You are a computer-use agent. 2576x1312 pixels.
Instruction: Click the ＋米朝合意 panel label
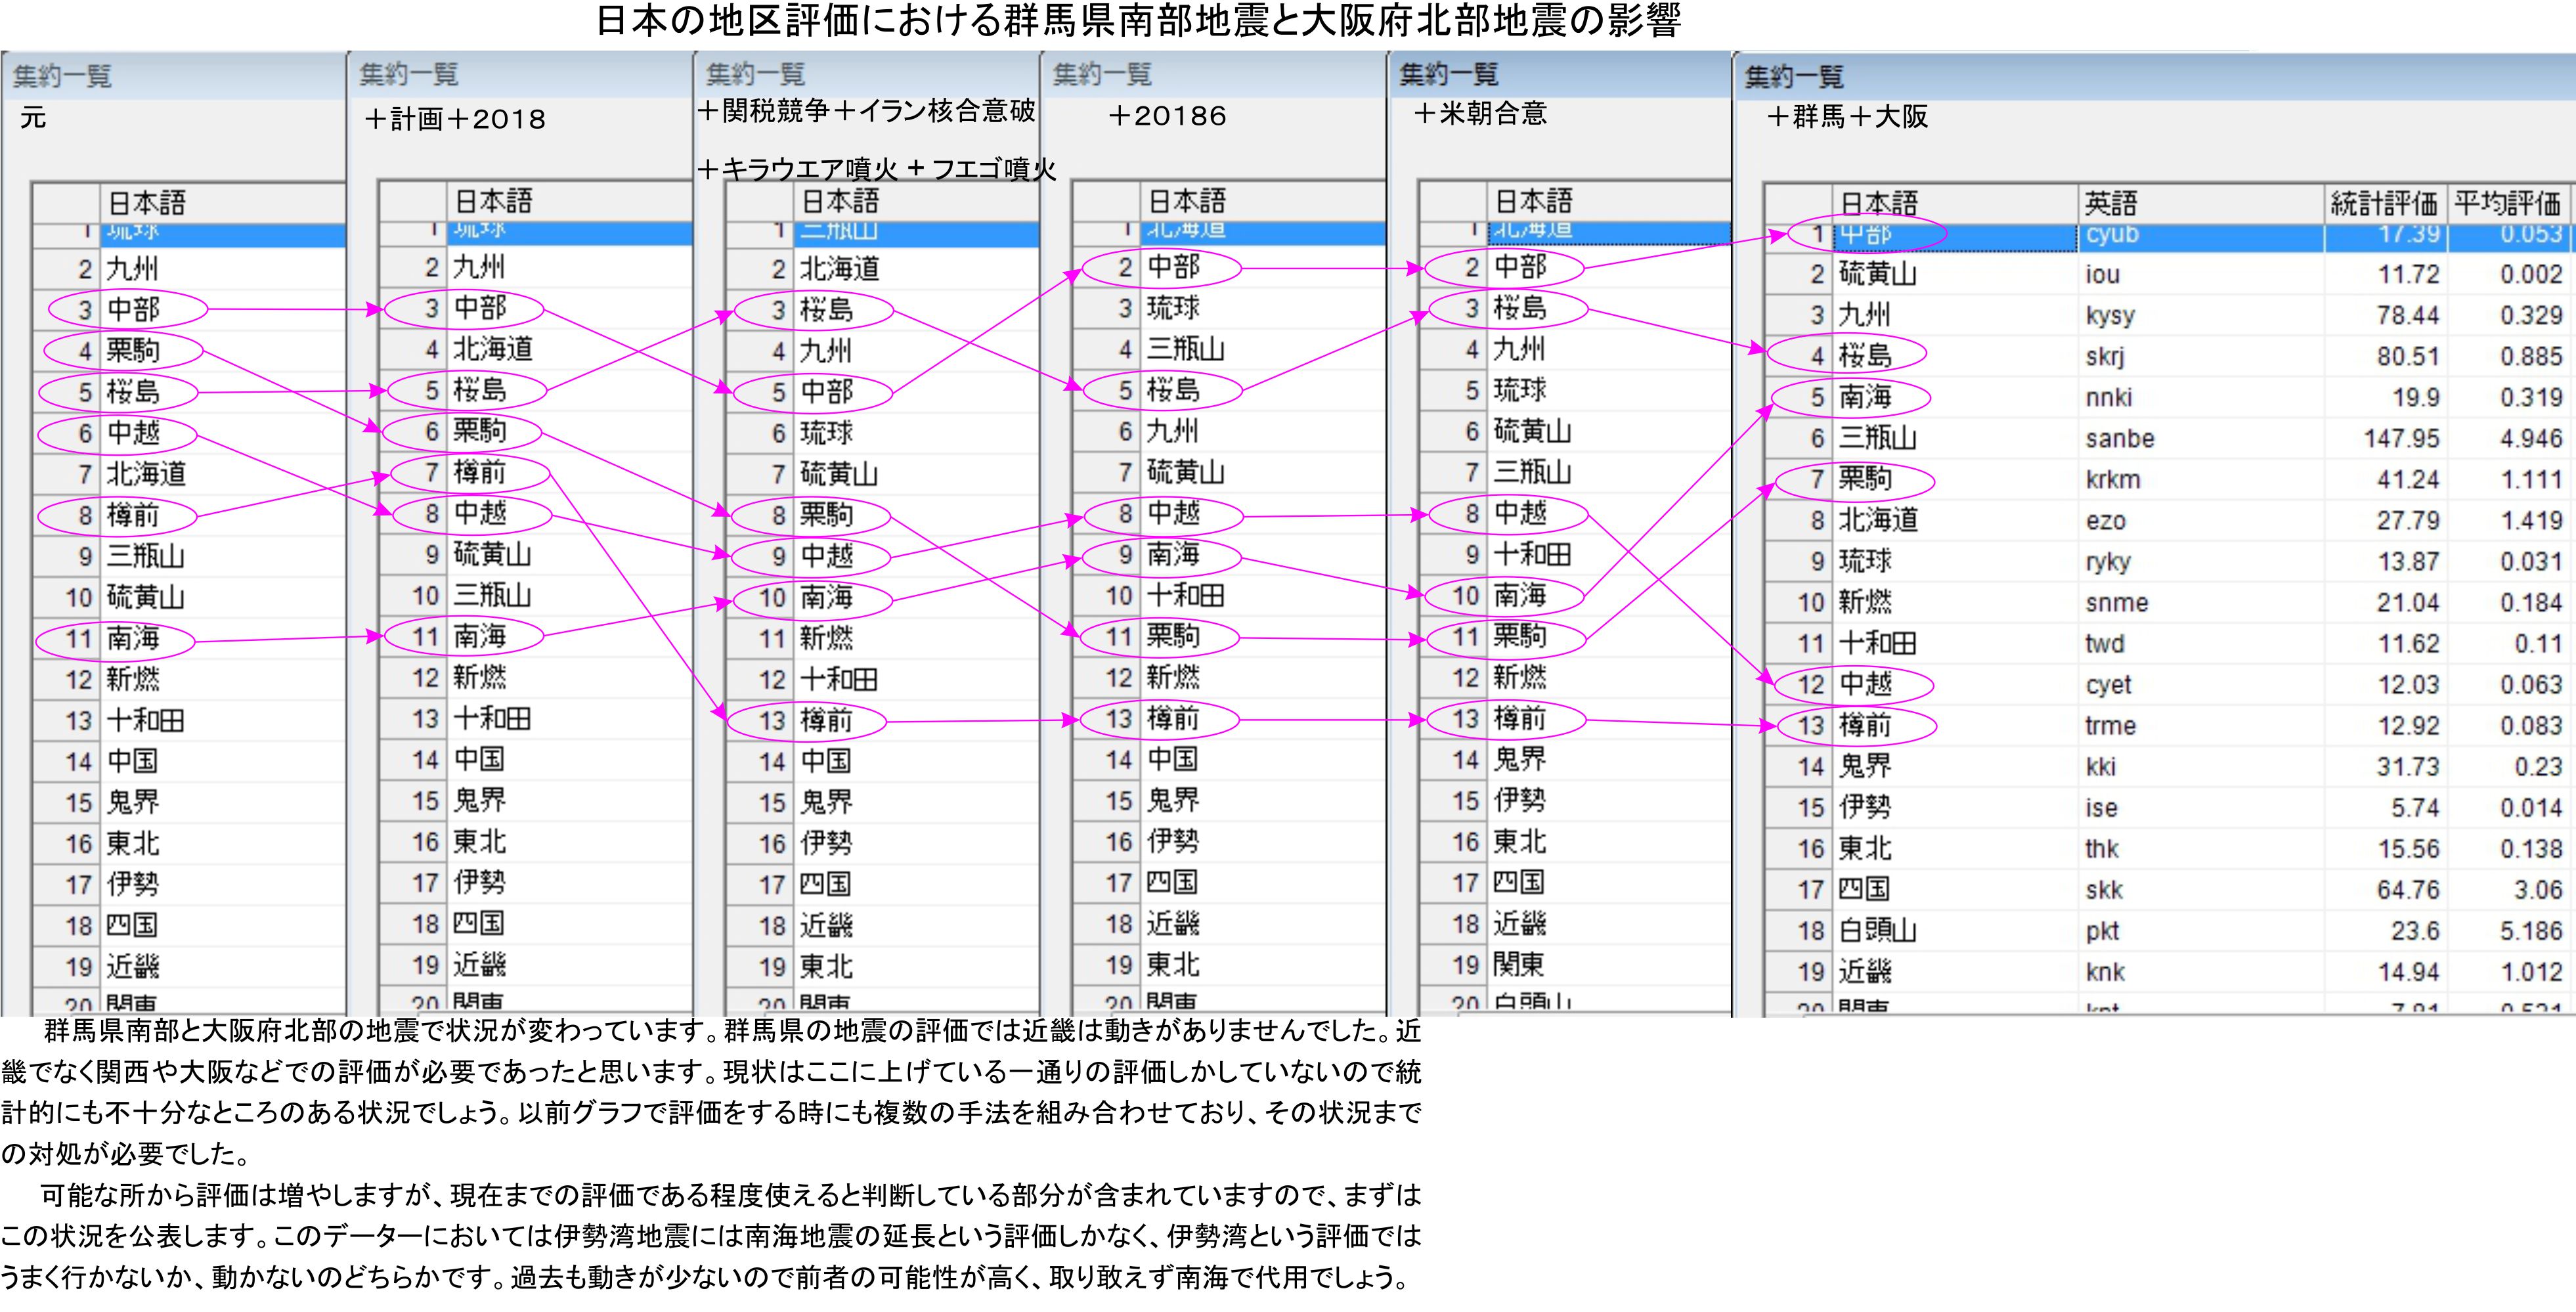1480,113
